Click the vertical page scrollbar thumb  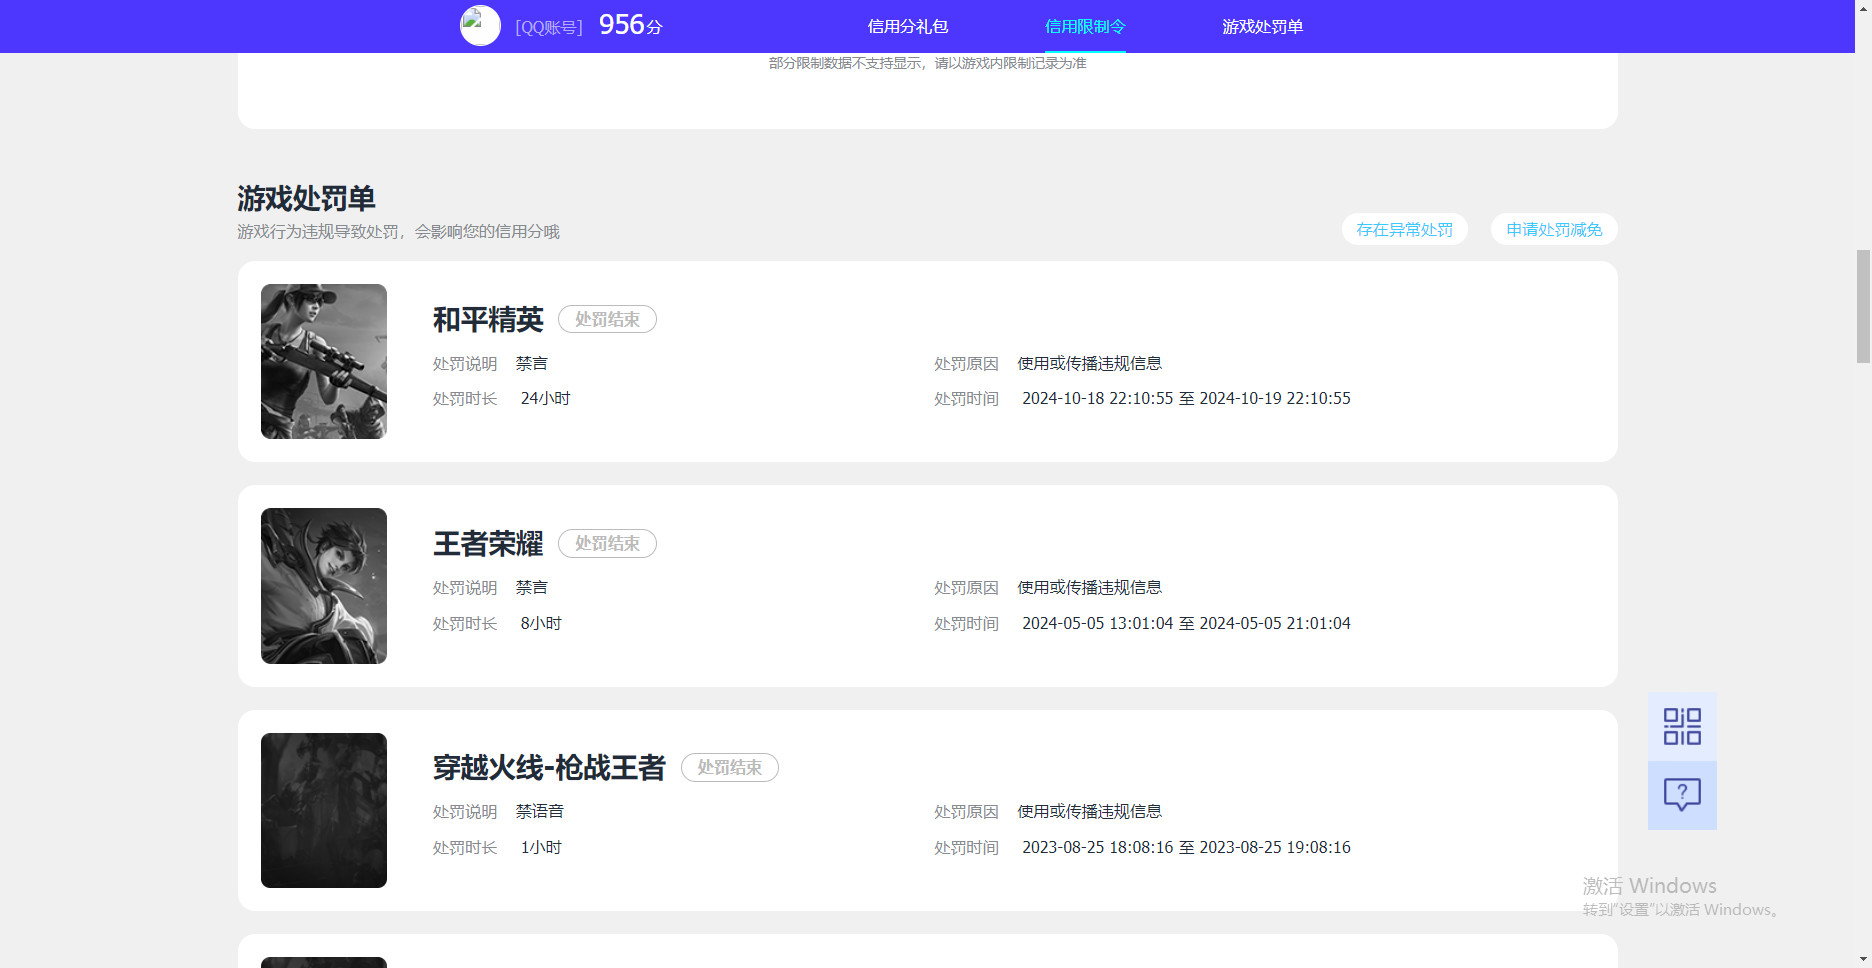click(x=1863, y=306)
